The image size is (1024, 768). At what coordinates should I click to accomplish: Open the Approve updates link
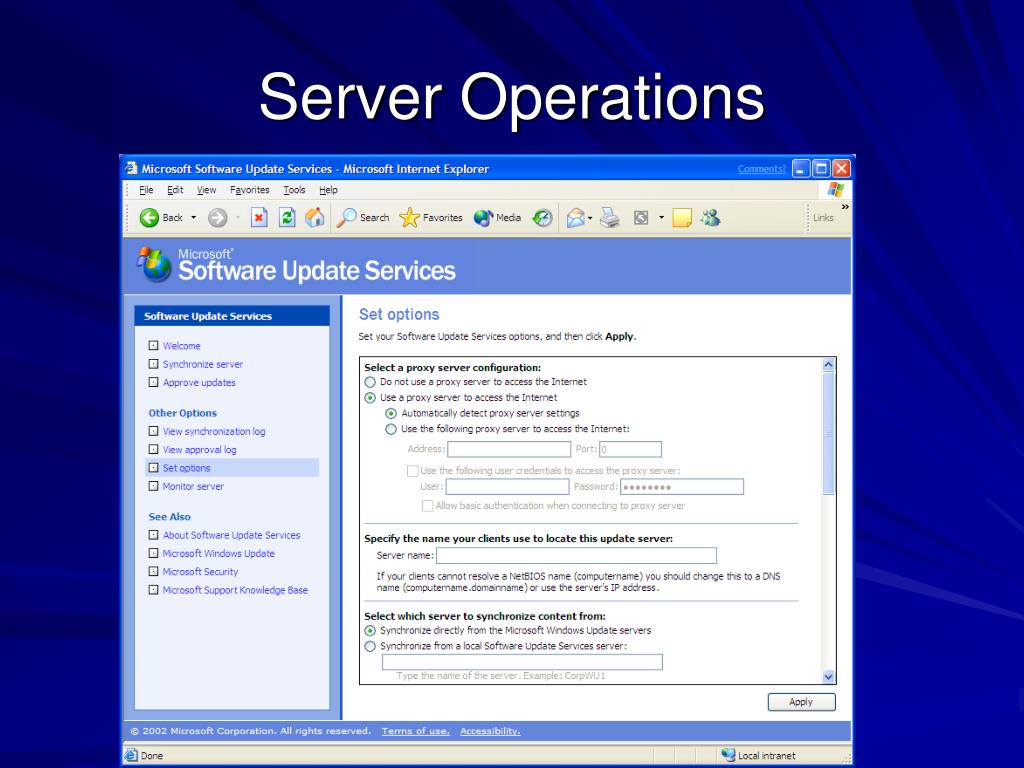(199, 383)
